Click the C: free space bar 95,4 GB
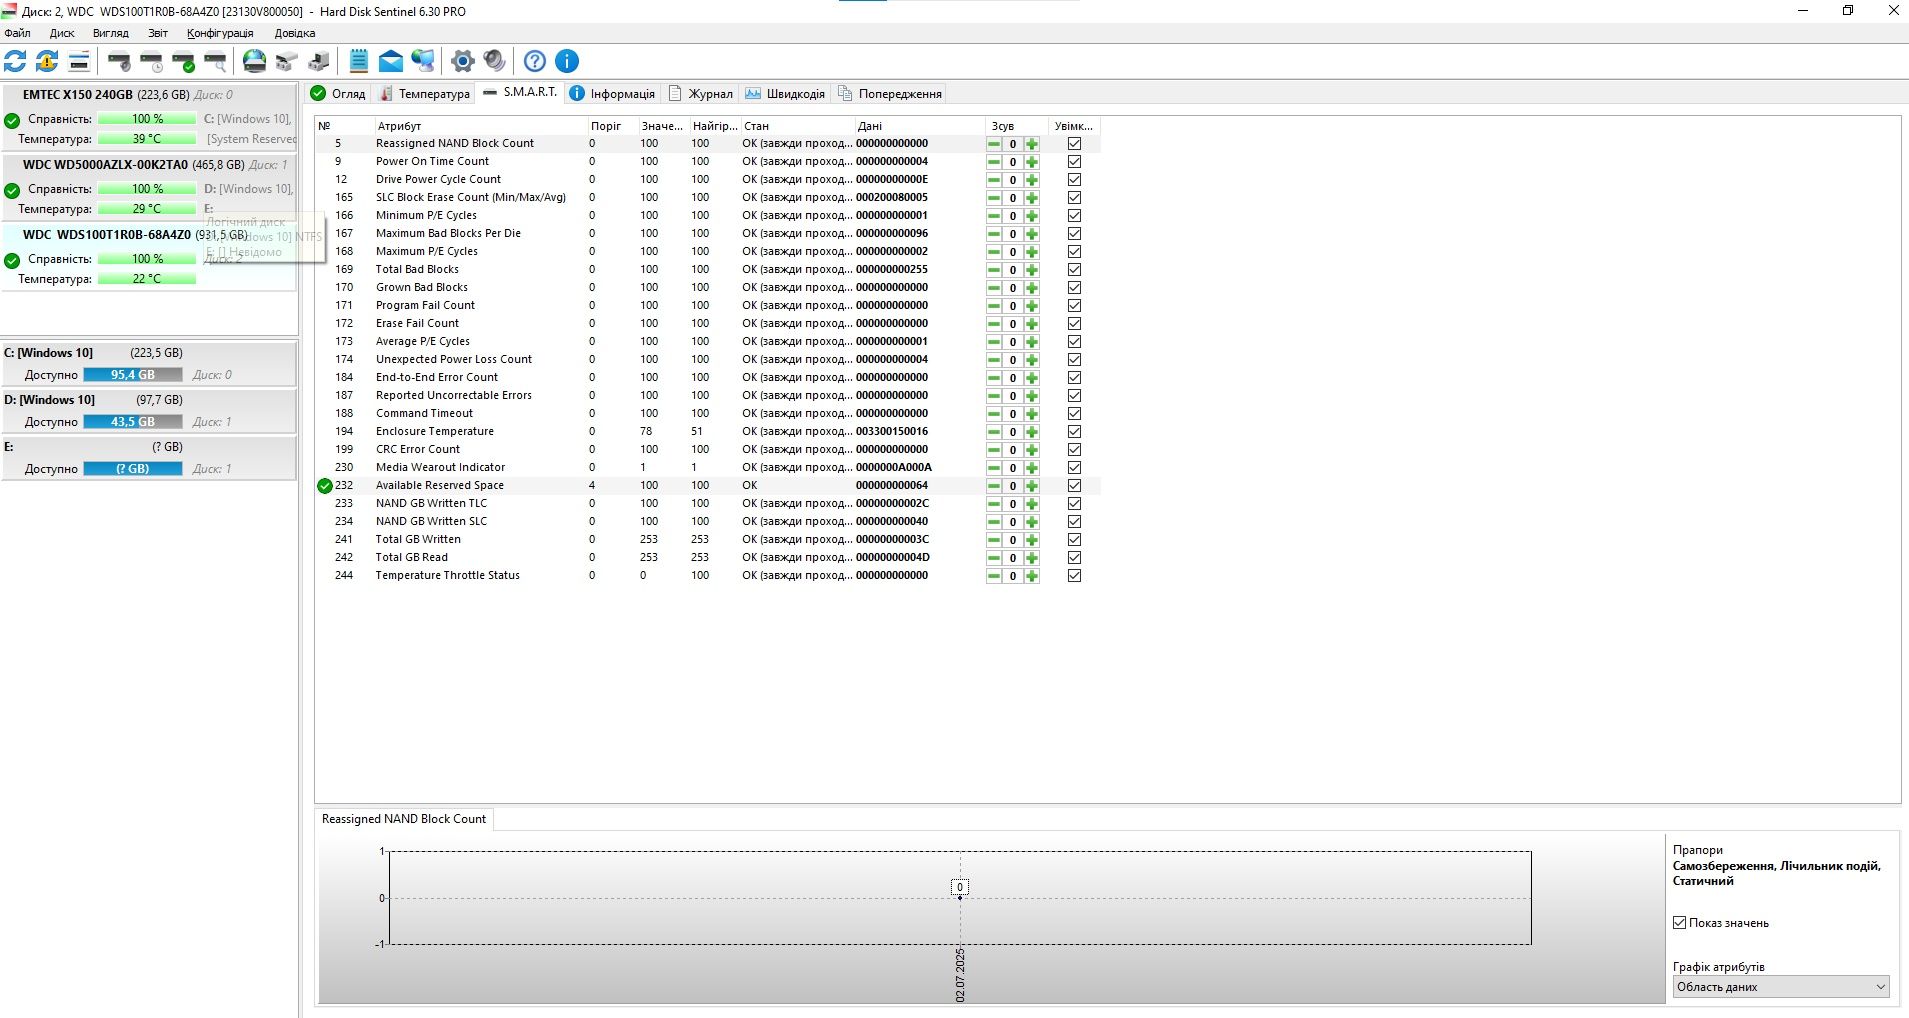This screenshot has width=1909, height=1018. (133, 375)
